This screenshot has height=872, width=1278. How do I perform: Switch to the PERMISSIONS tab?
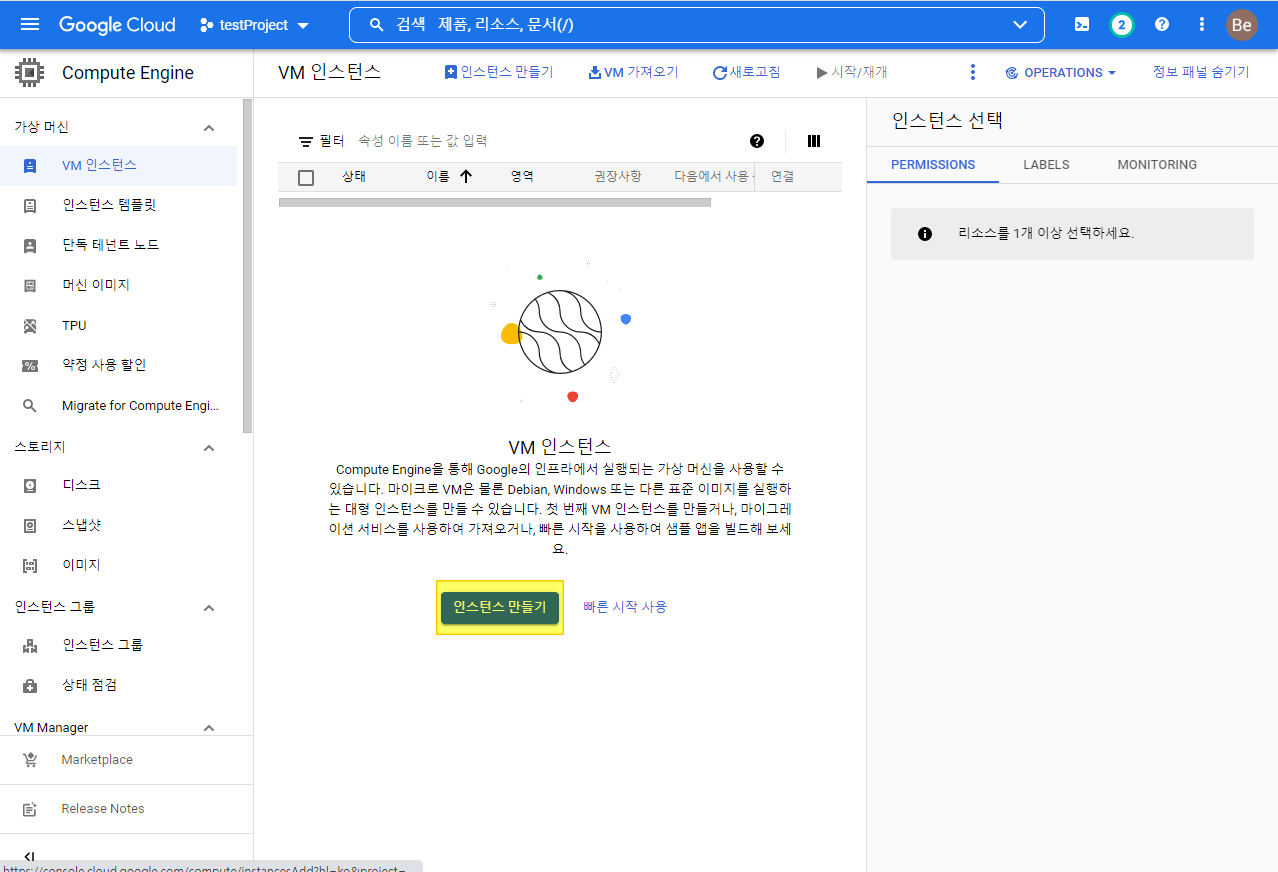(x=933, y=165)
